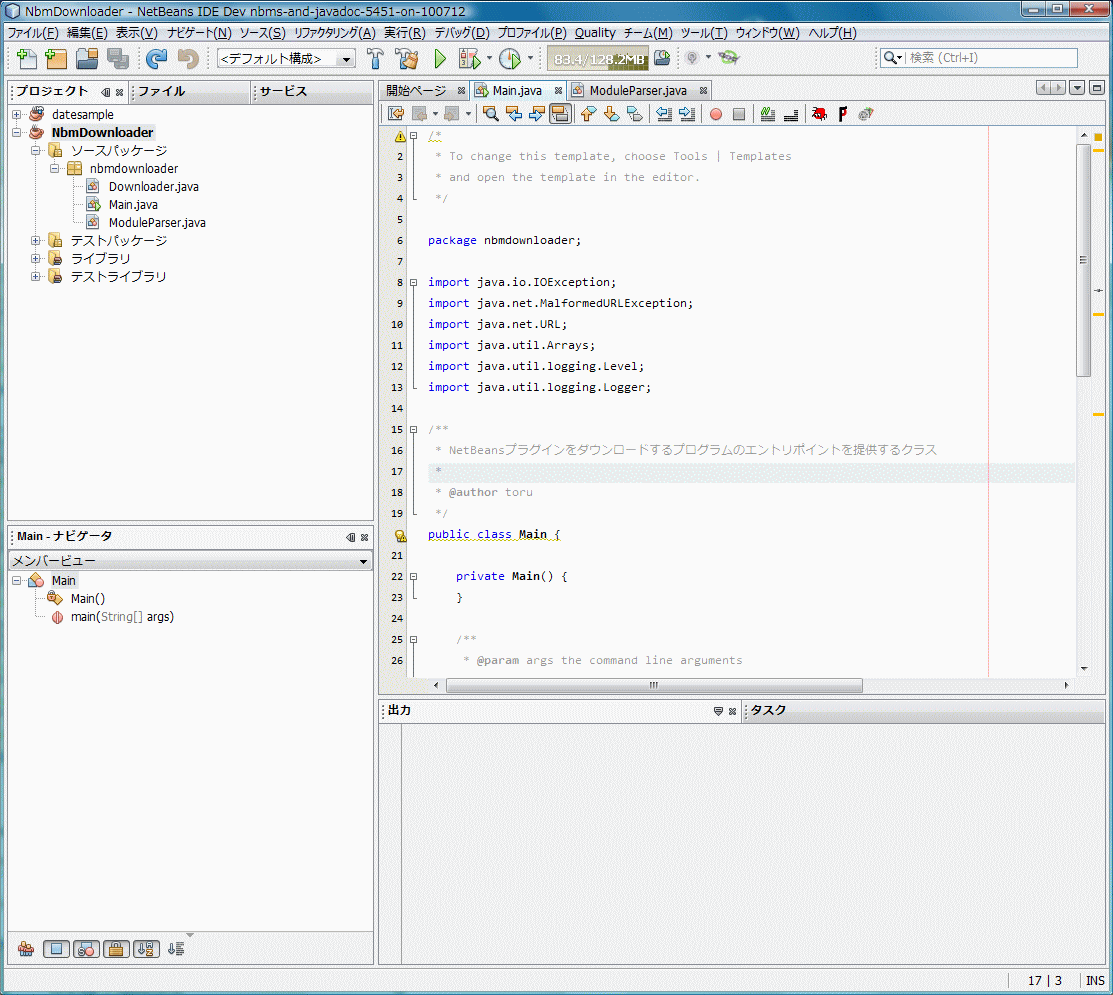Shift the line left in editor toolbar

(664, 114)
